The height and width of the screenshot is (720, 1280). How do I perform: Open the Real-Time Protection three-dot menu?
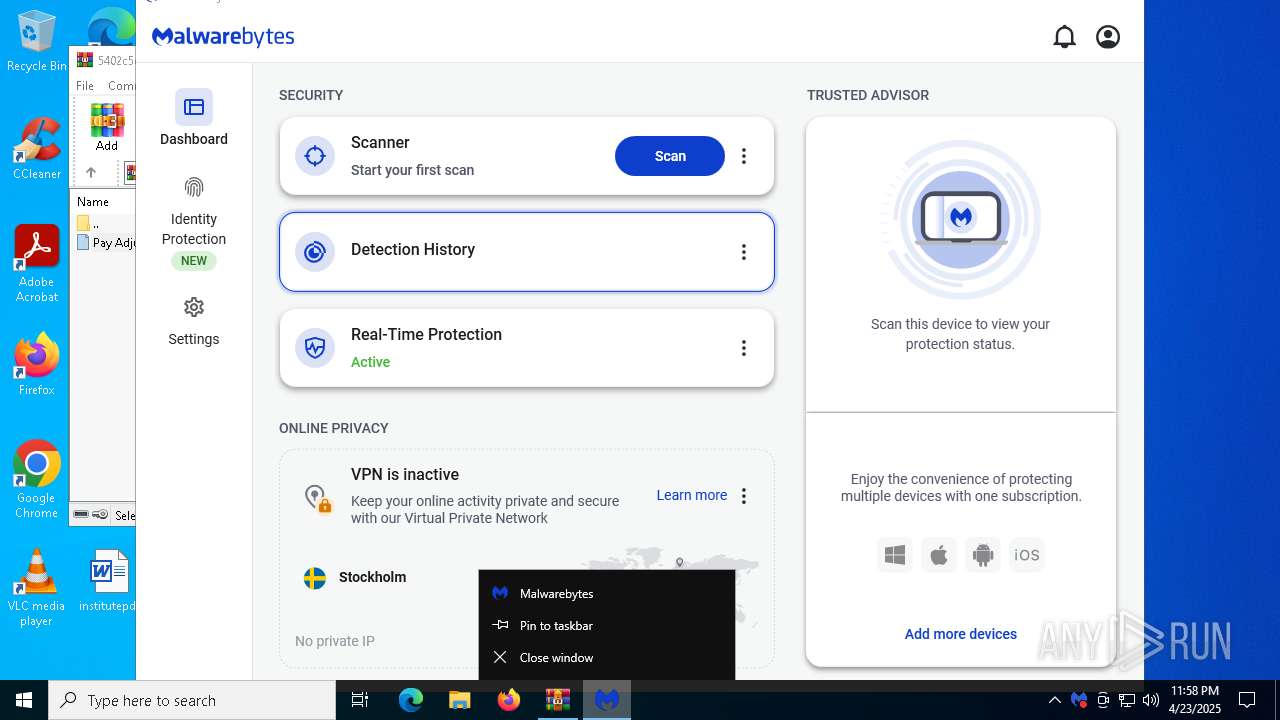click(x=744, y=348)
